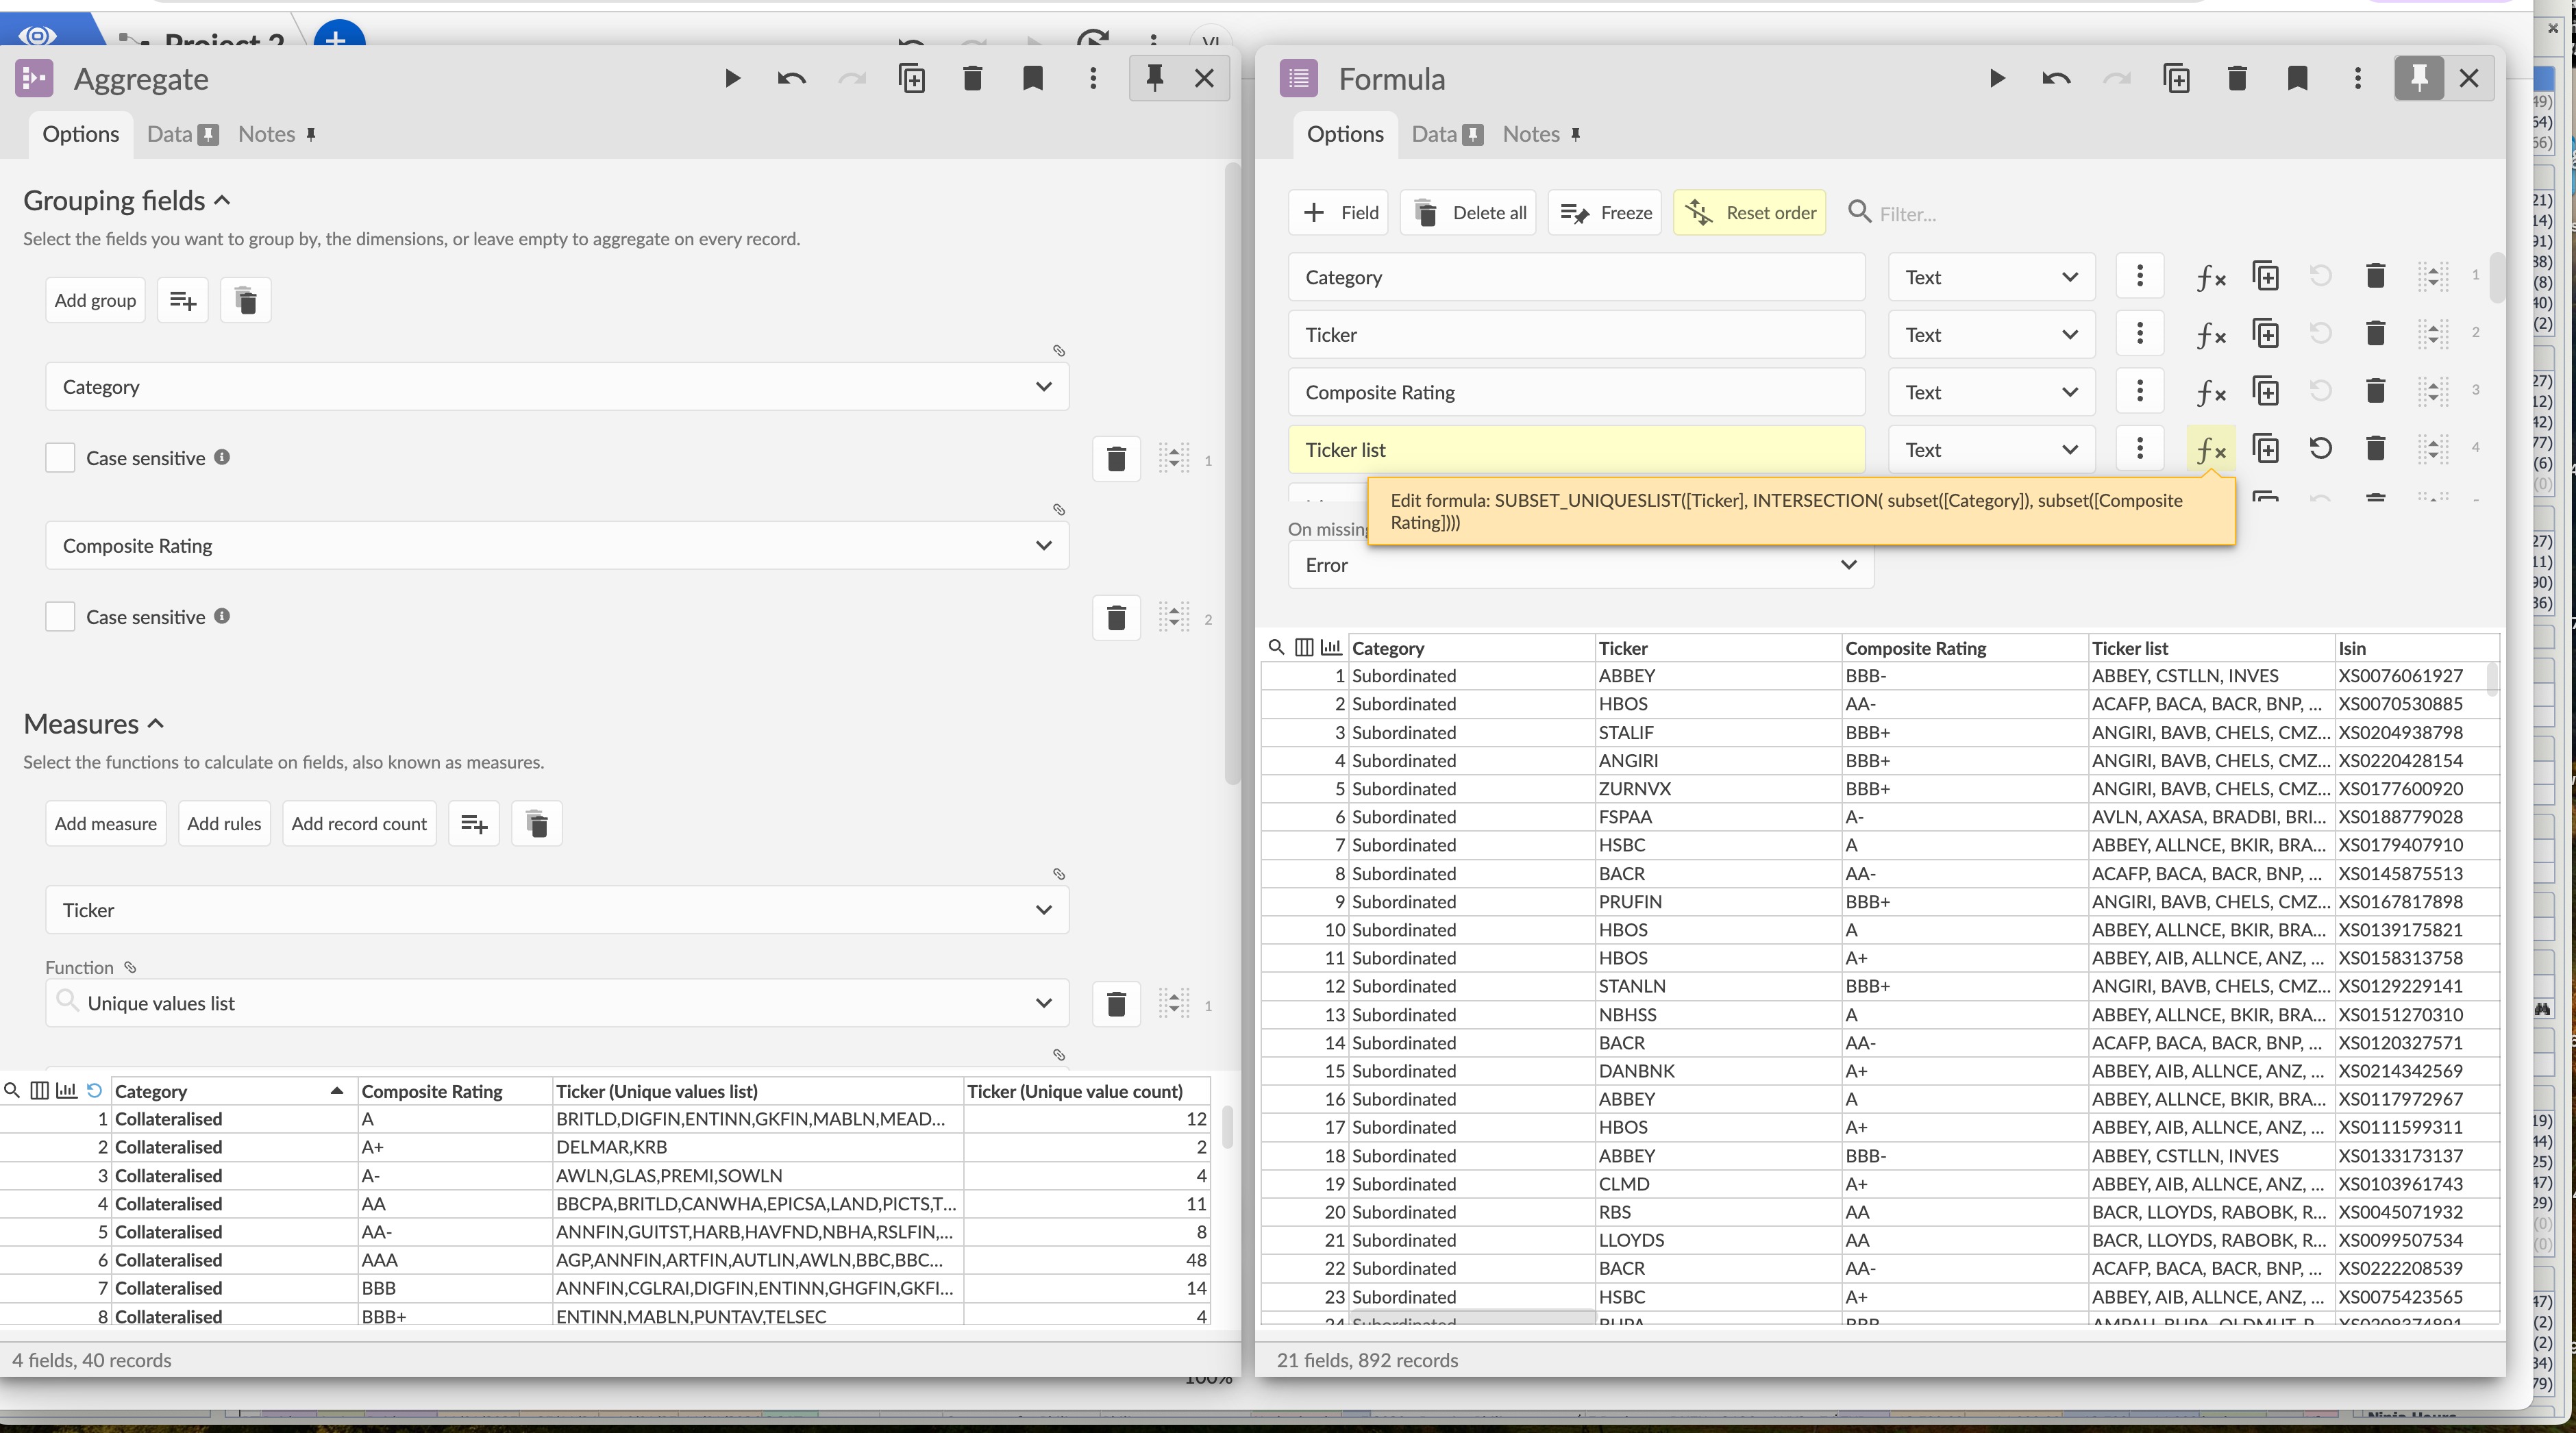
Task: Delete the Aggregate node via trash icon
Action: coord(972,78)
